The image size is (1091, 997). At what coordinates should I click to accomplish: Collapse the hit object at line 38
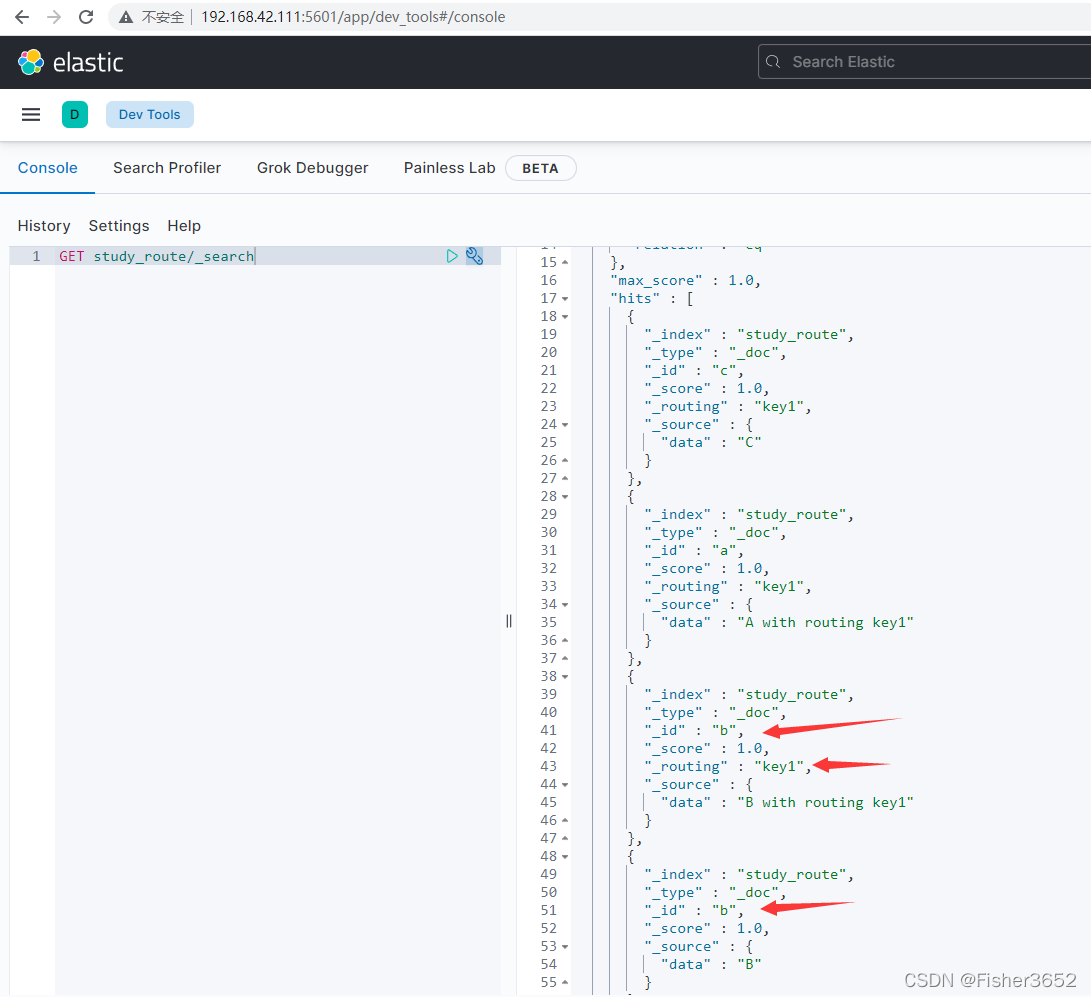565,677
